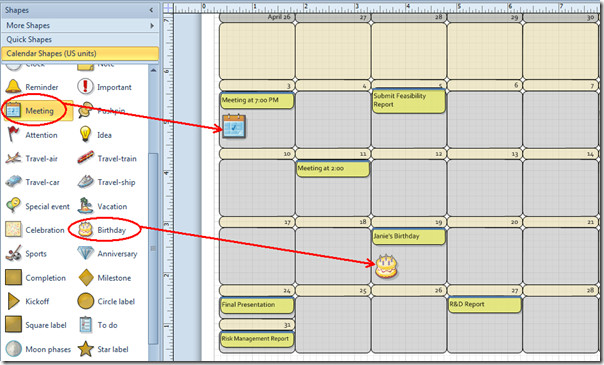Click the Sports shape icon
Screen dimensions: 604x365
[13, 253]
